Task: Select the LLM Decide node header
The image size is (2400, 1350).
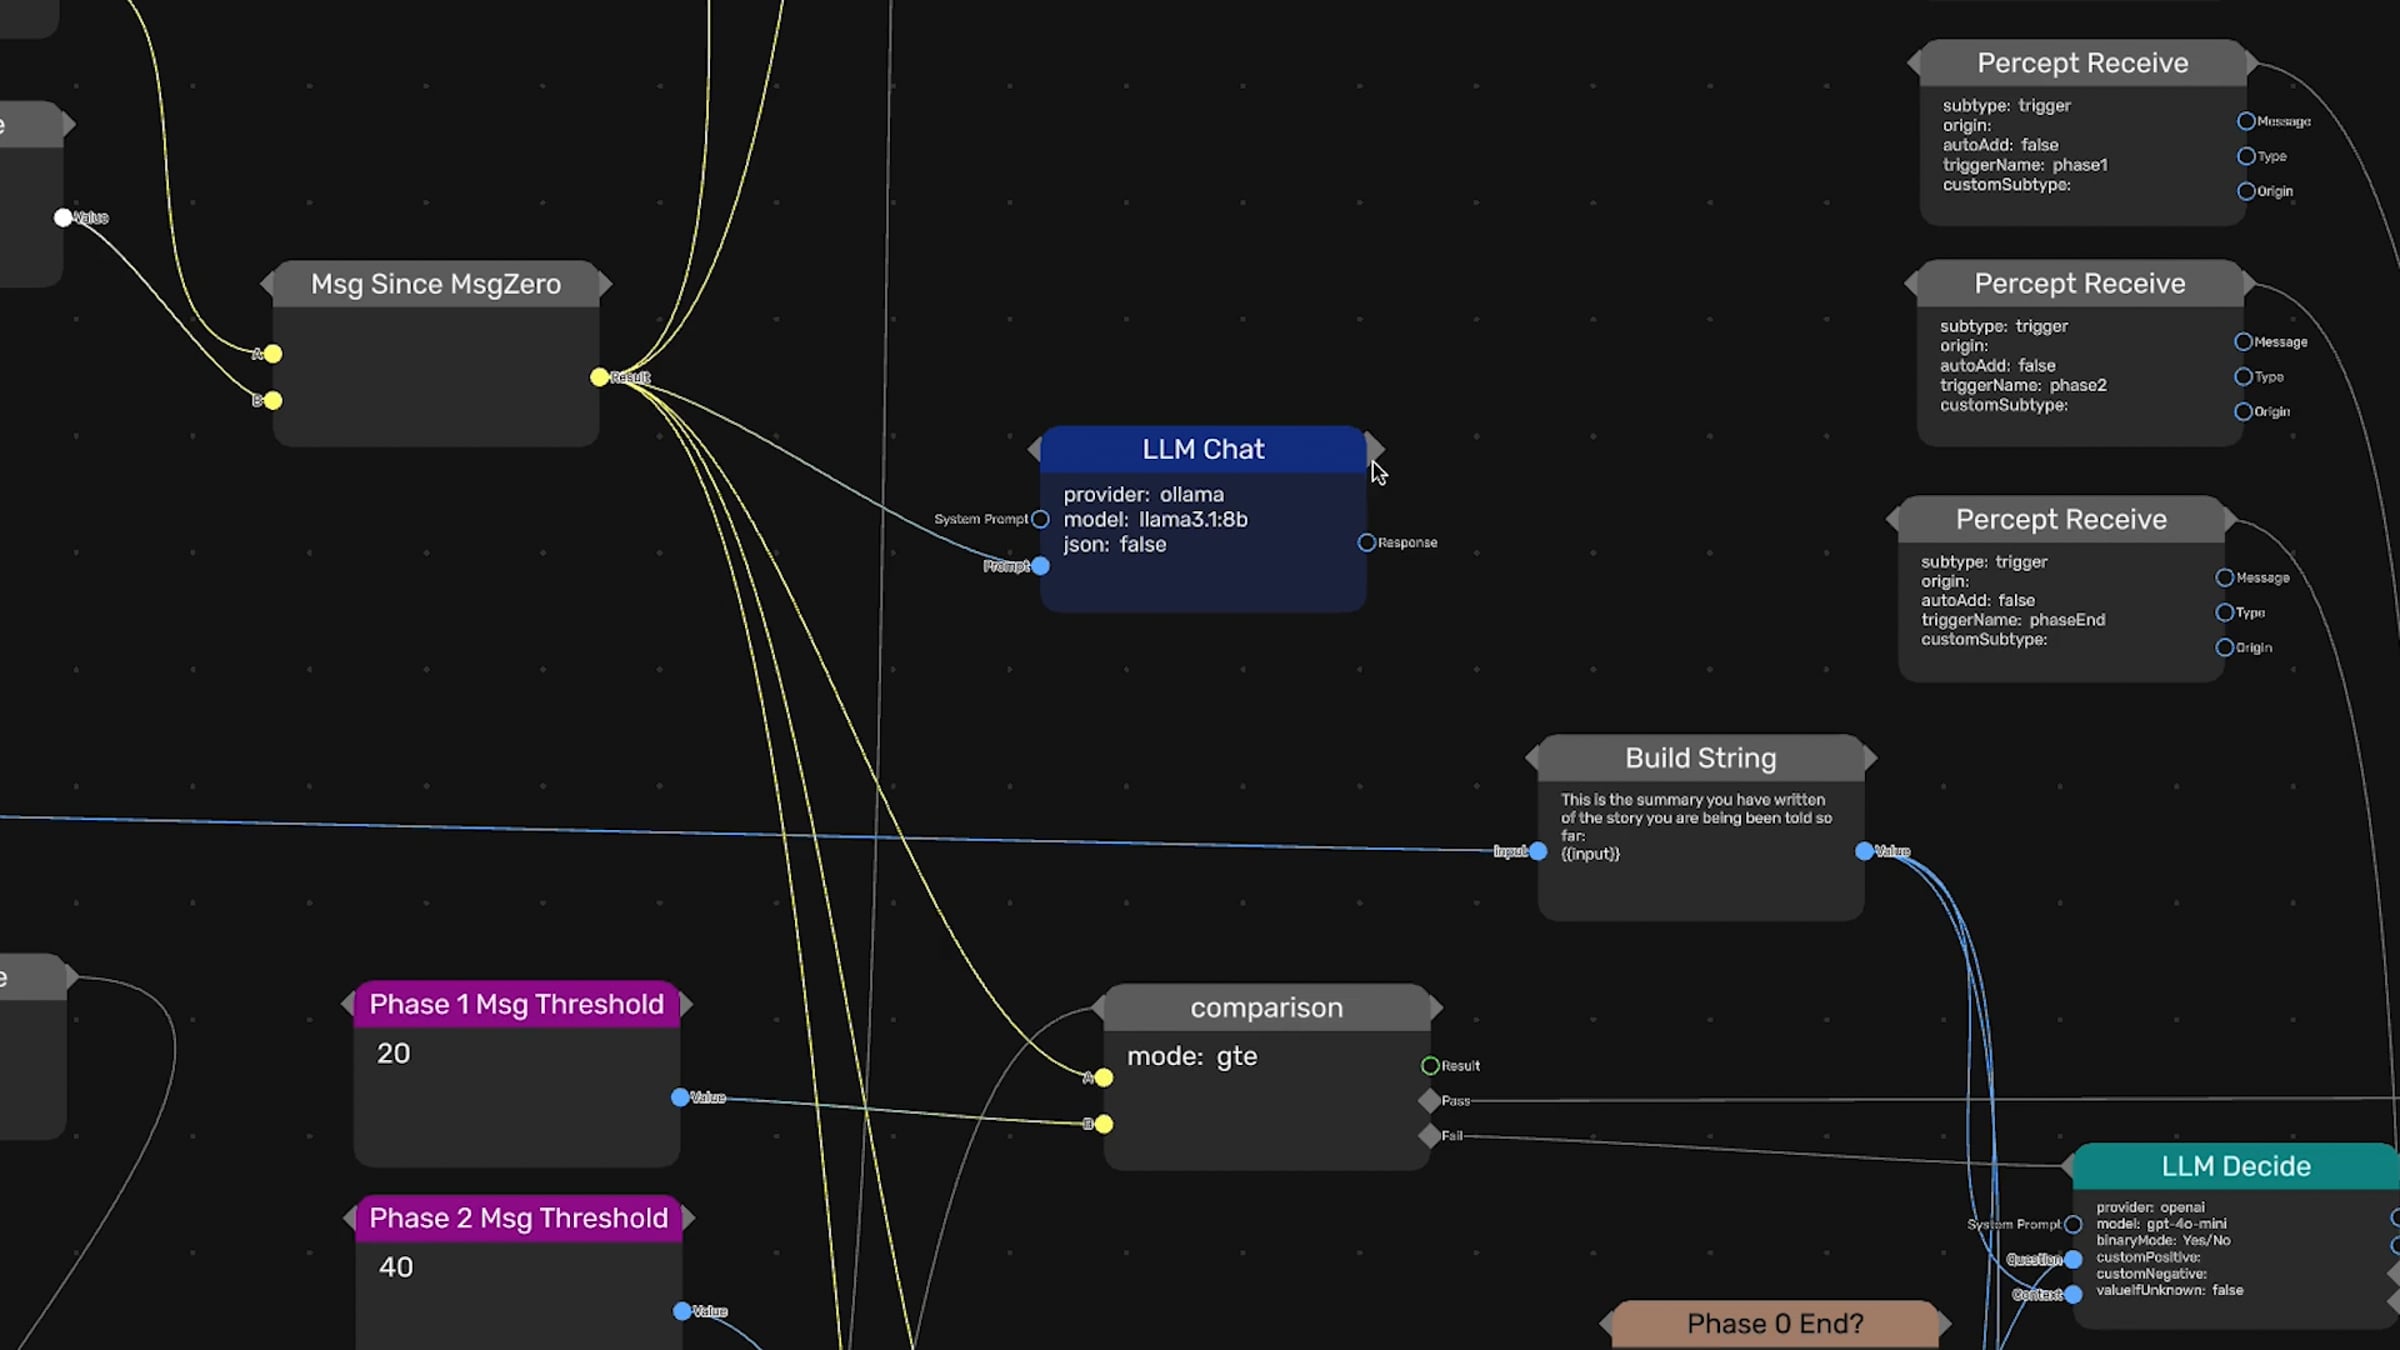Action: pos(2235,1166)
